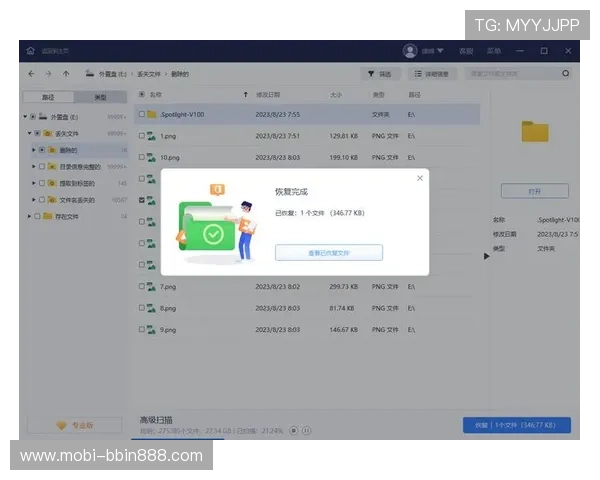The width and height of the screenshot is (600, 480).
Task: Open the 客服 menu item
Action: coord(466,51)
